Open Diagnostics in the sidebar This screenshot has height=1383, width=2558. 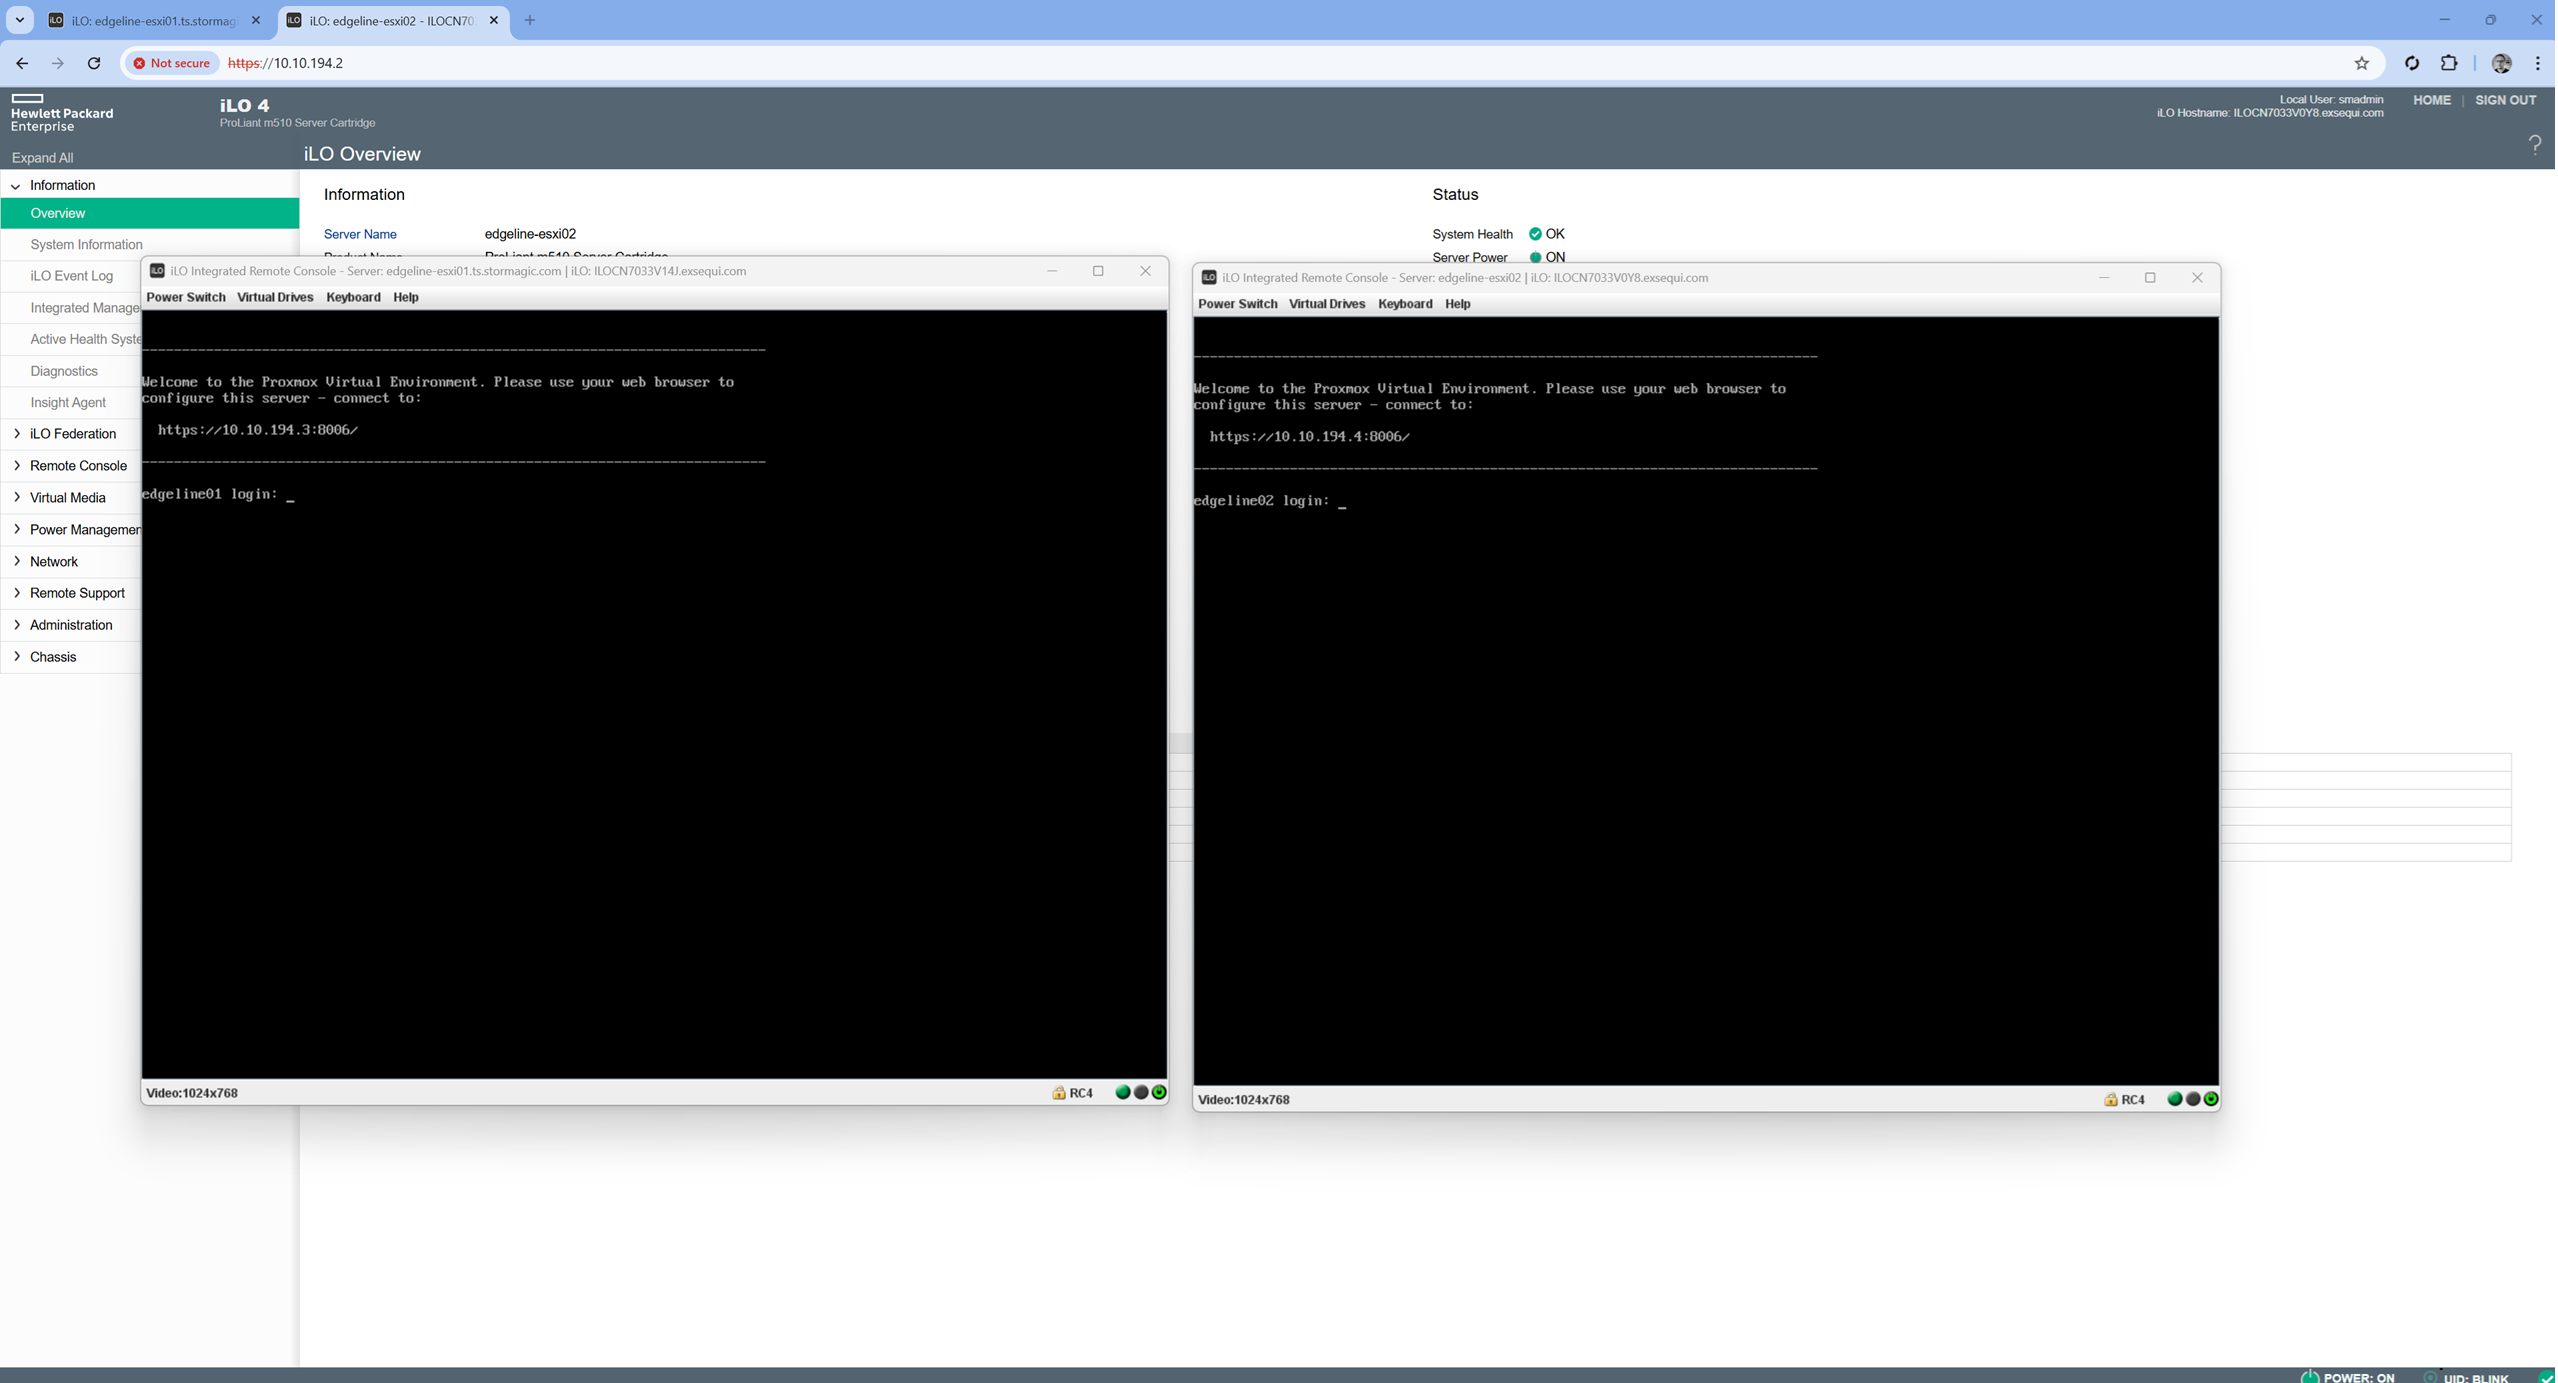(64, 371)
